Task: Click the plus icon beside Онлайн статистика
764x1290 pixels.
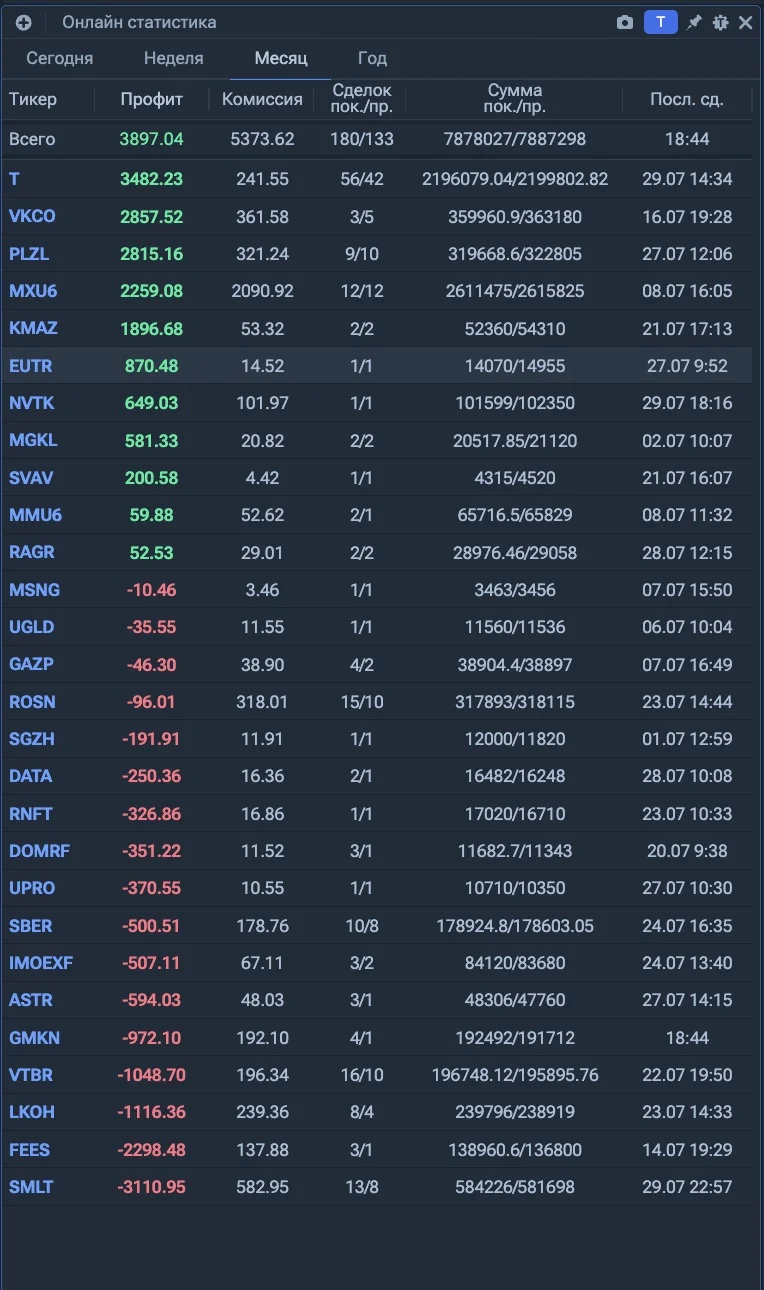Action: coord(24,22)
